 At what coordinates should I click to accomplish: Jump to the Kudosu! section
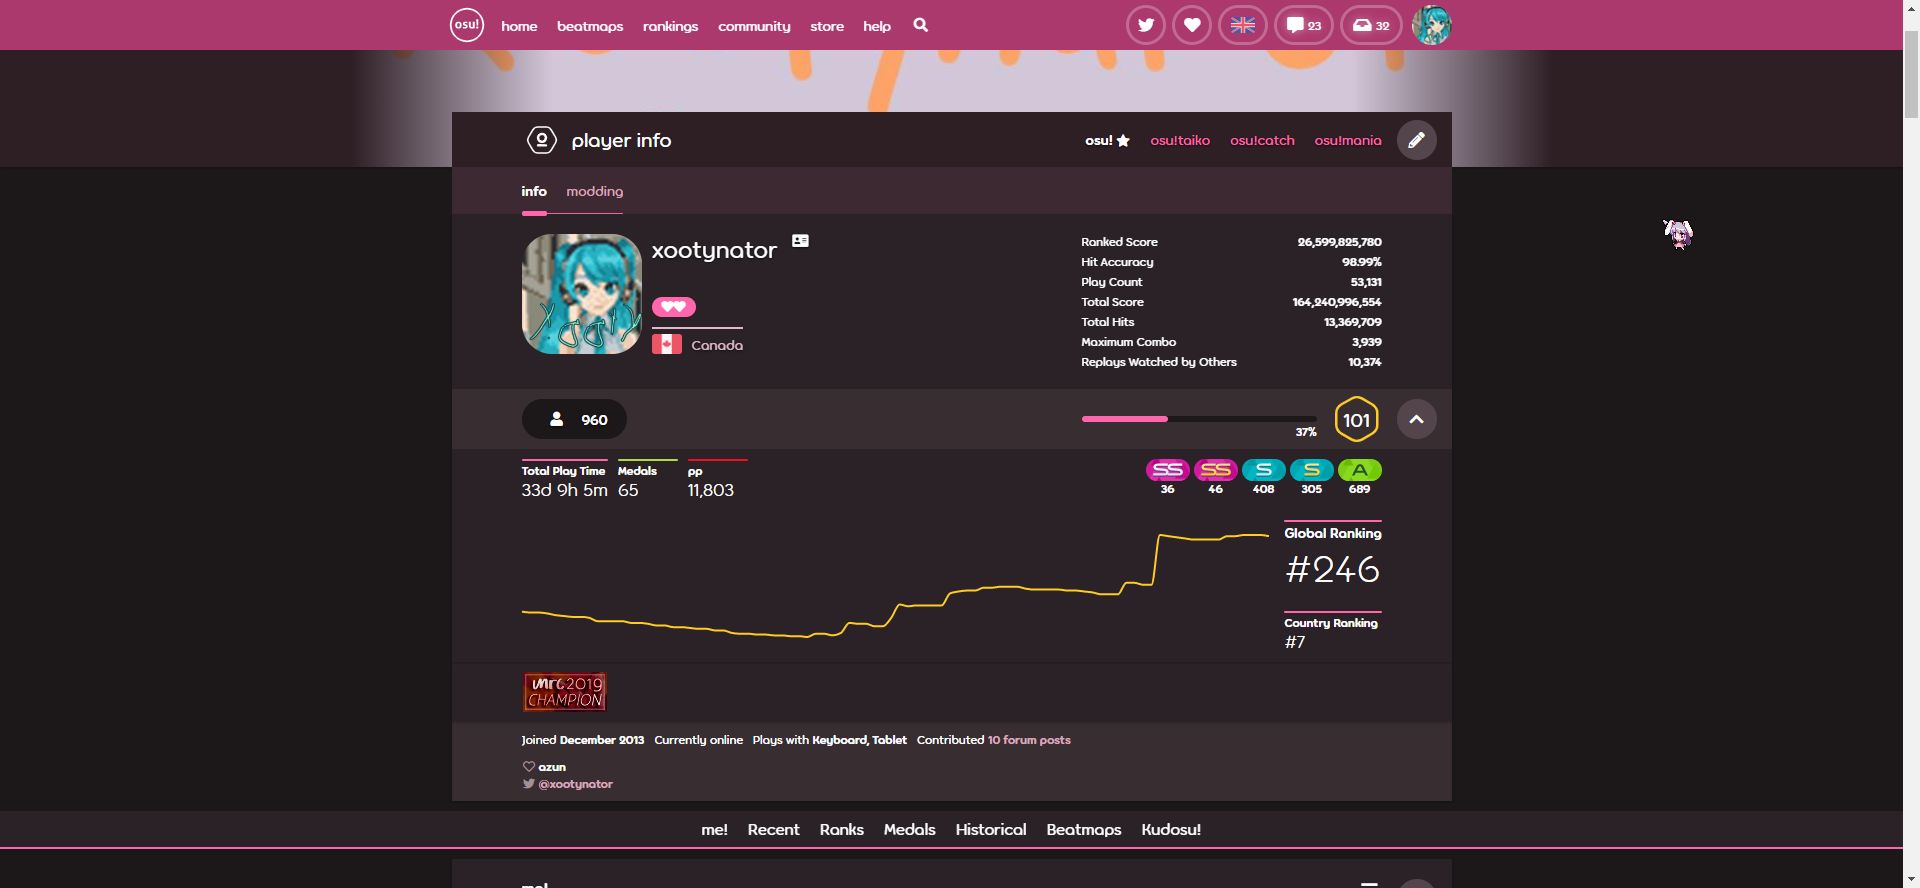(1171, 829)
